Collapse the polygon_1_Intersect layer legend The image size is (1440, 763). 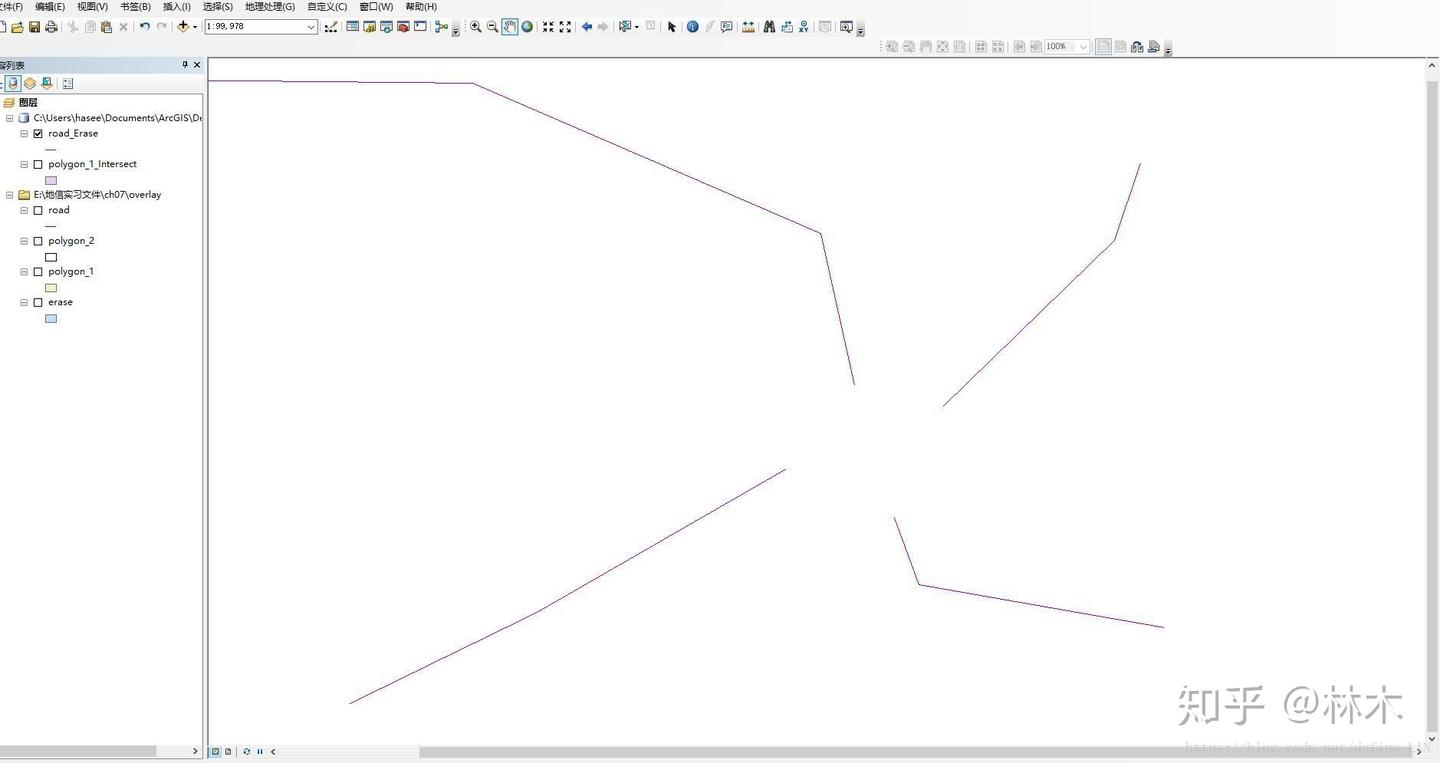24,164
